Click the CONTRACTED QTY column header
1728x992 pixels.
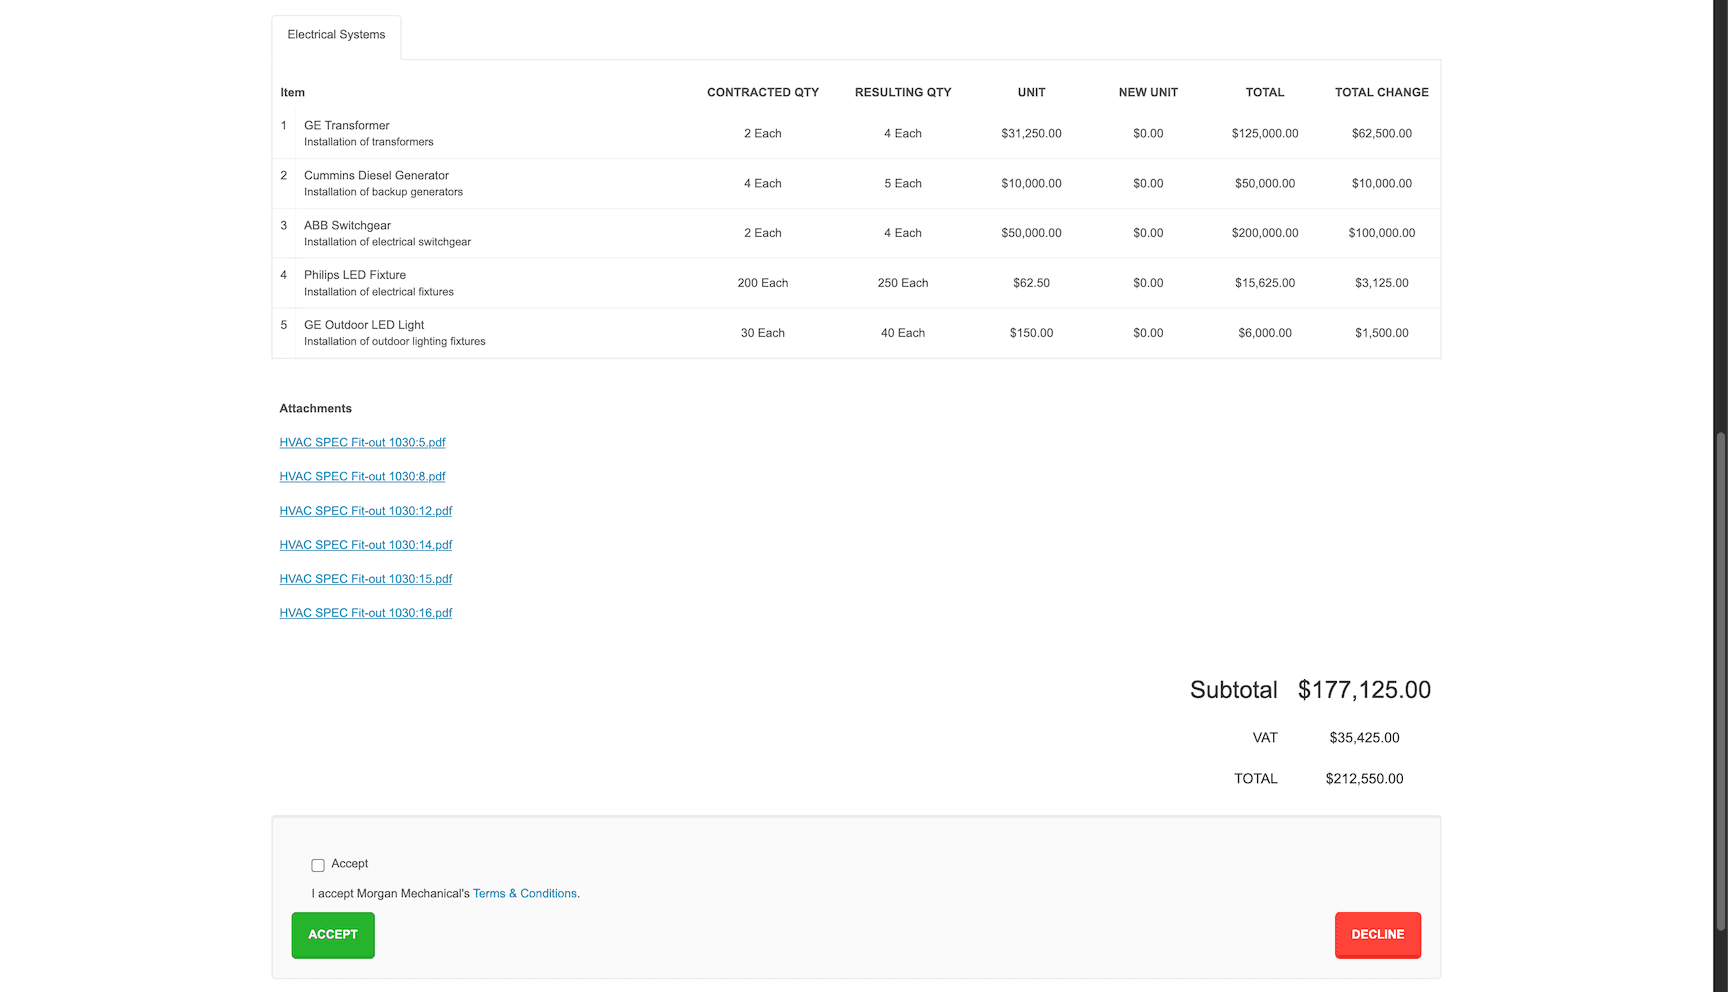[763, 92]
